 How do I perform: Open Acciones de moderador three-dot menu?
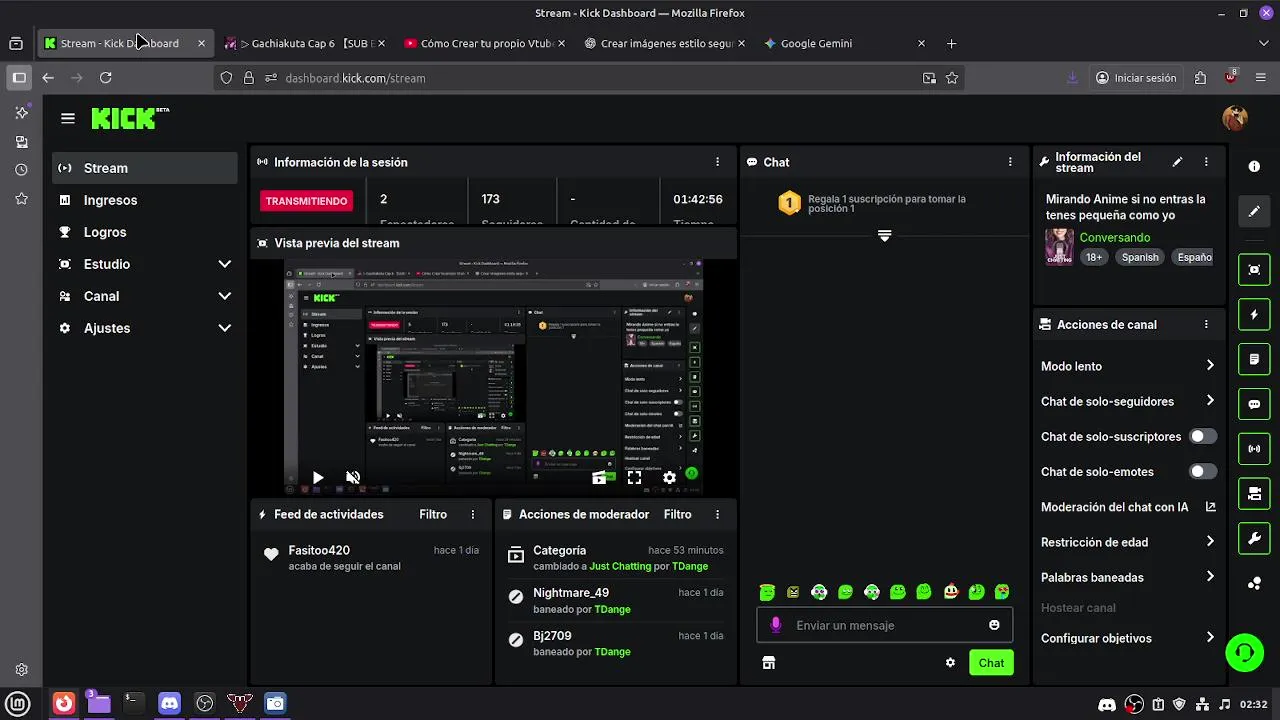coord(717,515)
